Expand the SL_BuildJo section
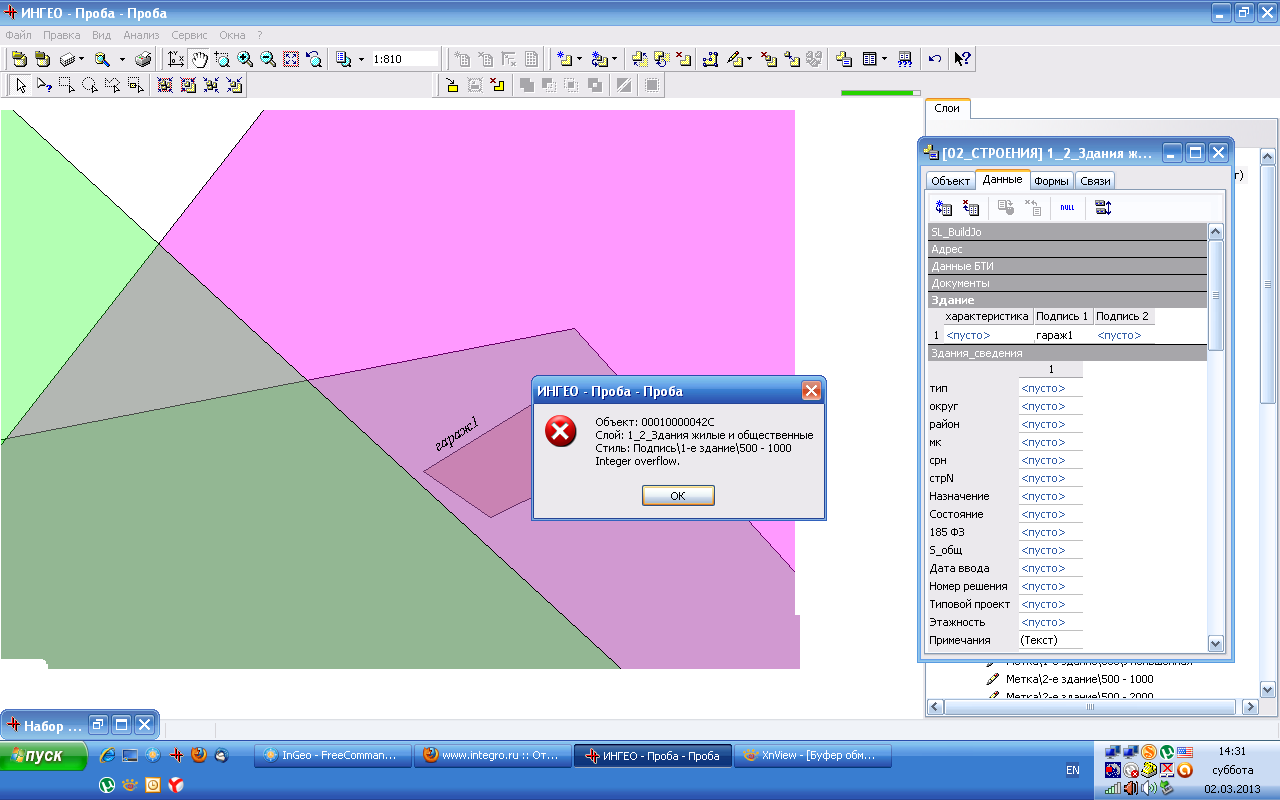Viewport: 1280px width, 800px height. point(1067,232)
